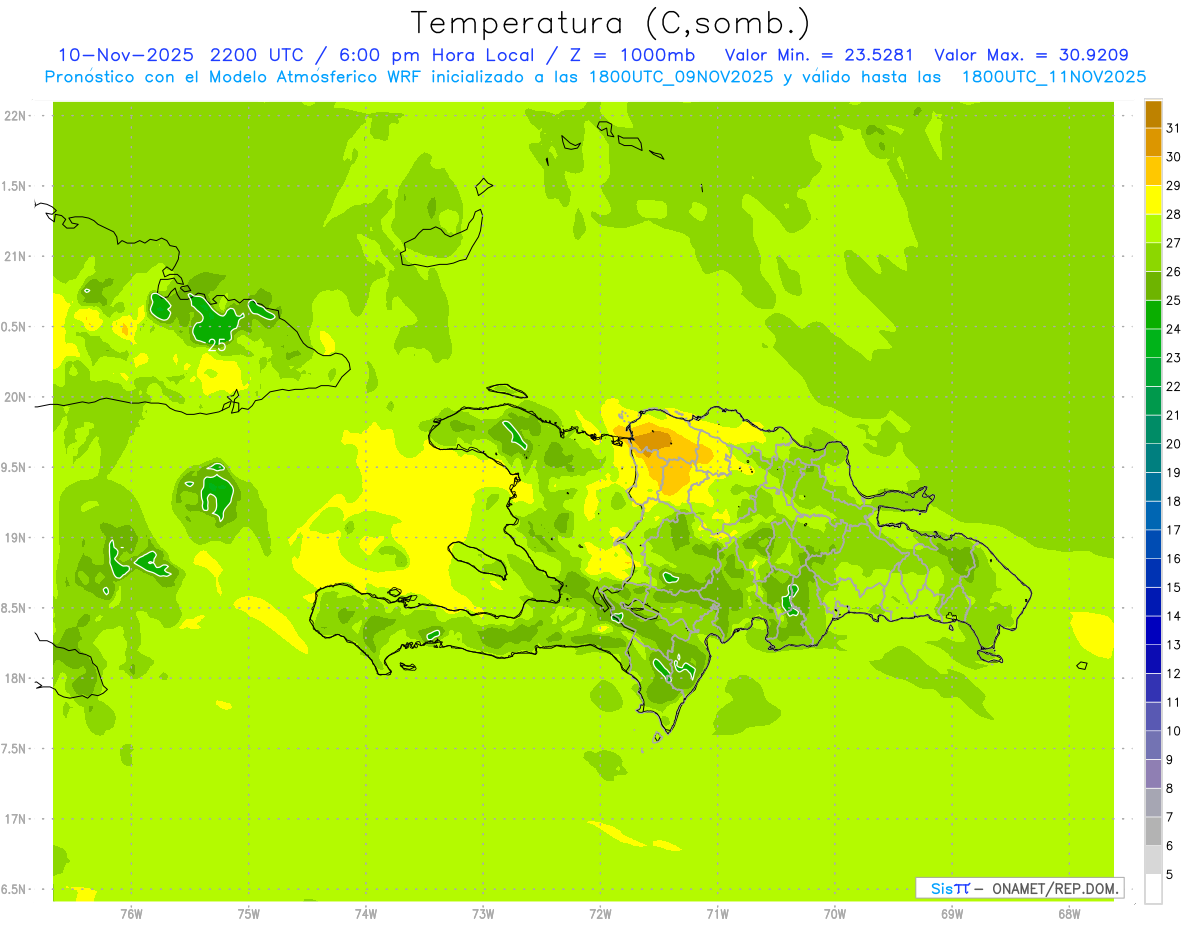Viewport: 1200px width, 927px height.
Task: Select the gray swatch between 6 and 7
Action: point(1153,831)
